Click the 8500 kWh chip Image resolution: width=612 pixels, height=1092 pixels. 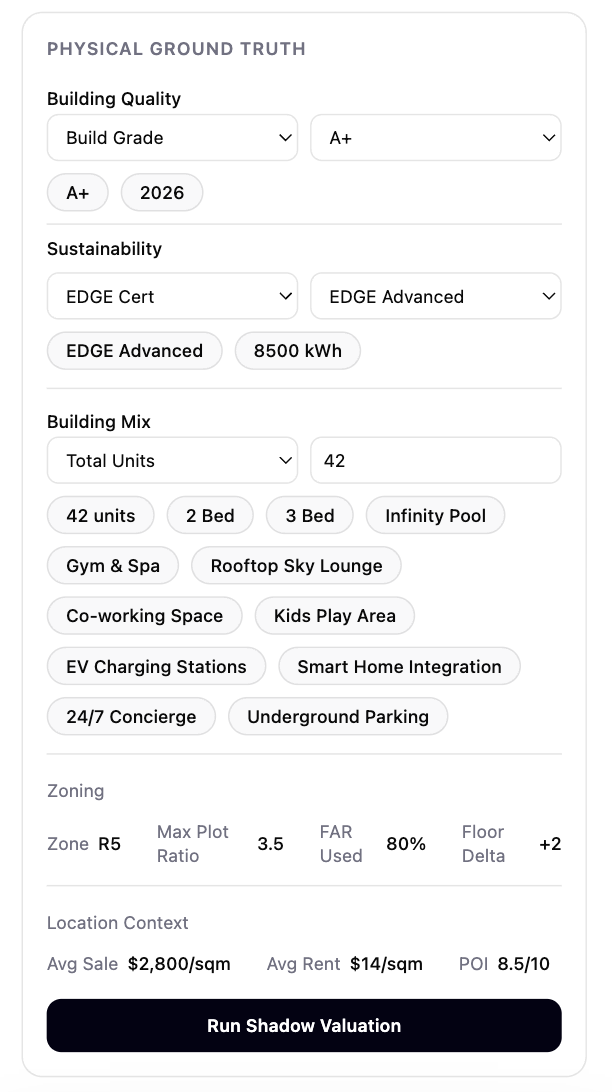pos(297,351)
